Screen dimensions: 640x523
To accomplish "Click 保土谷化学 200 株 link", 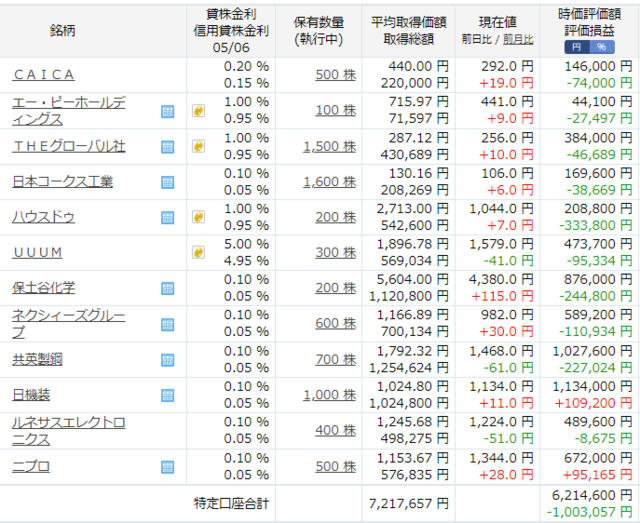I will point(336,288).
